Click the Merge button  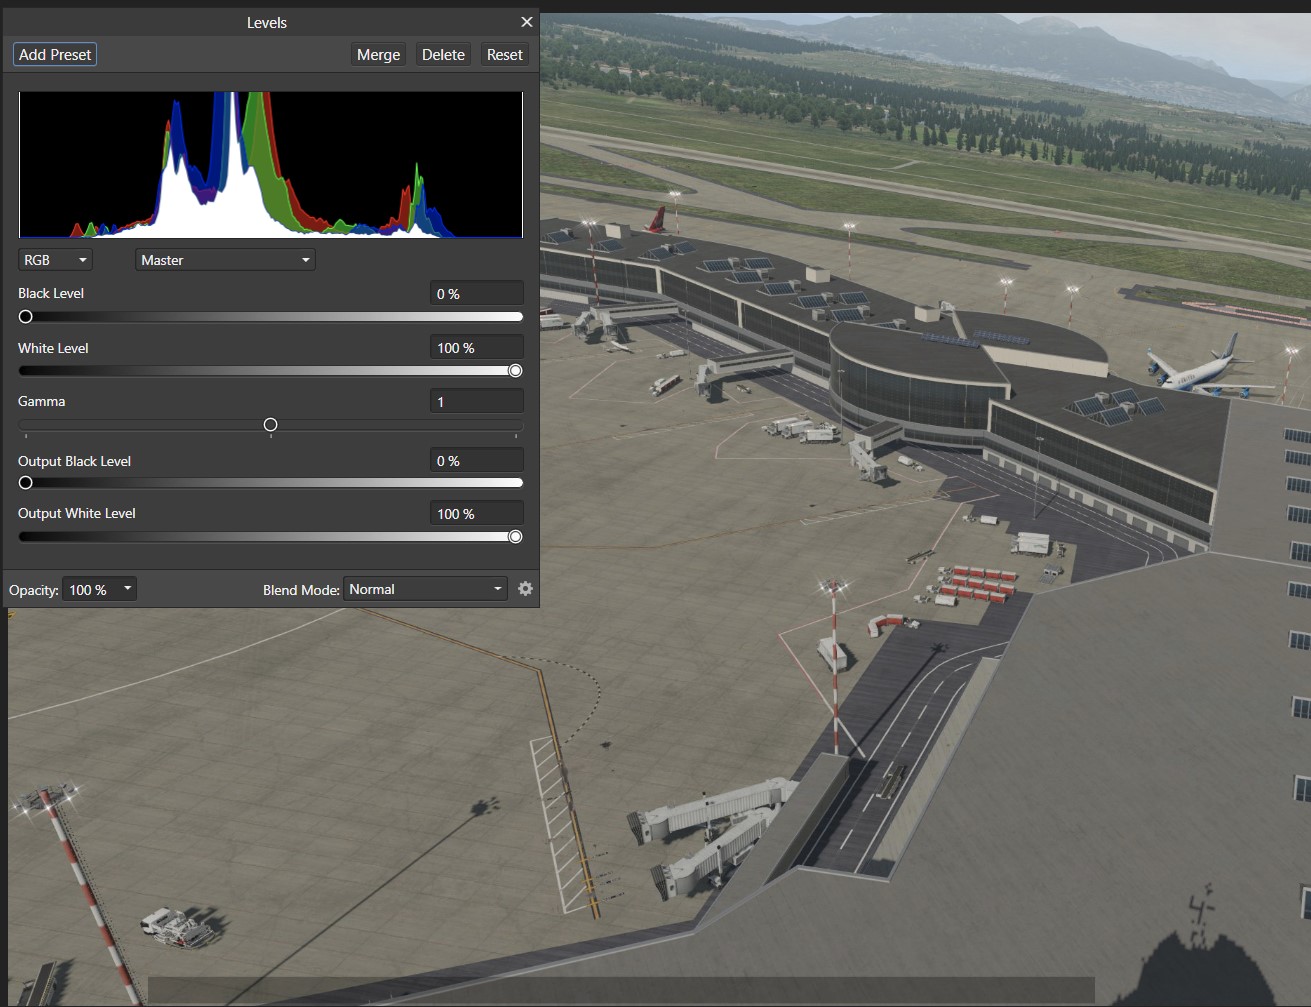pyautogui.click(x=378, y=55)
